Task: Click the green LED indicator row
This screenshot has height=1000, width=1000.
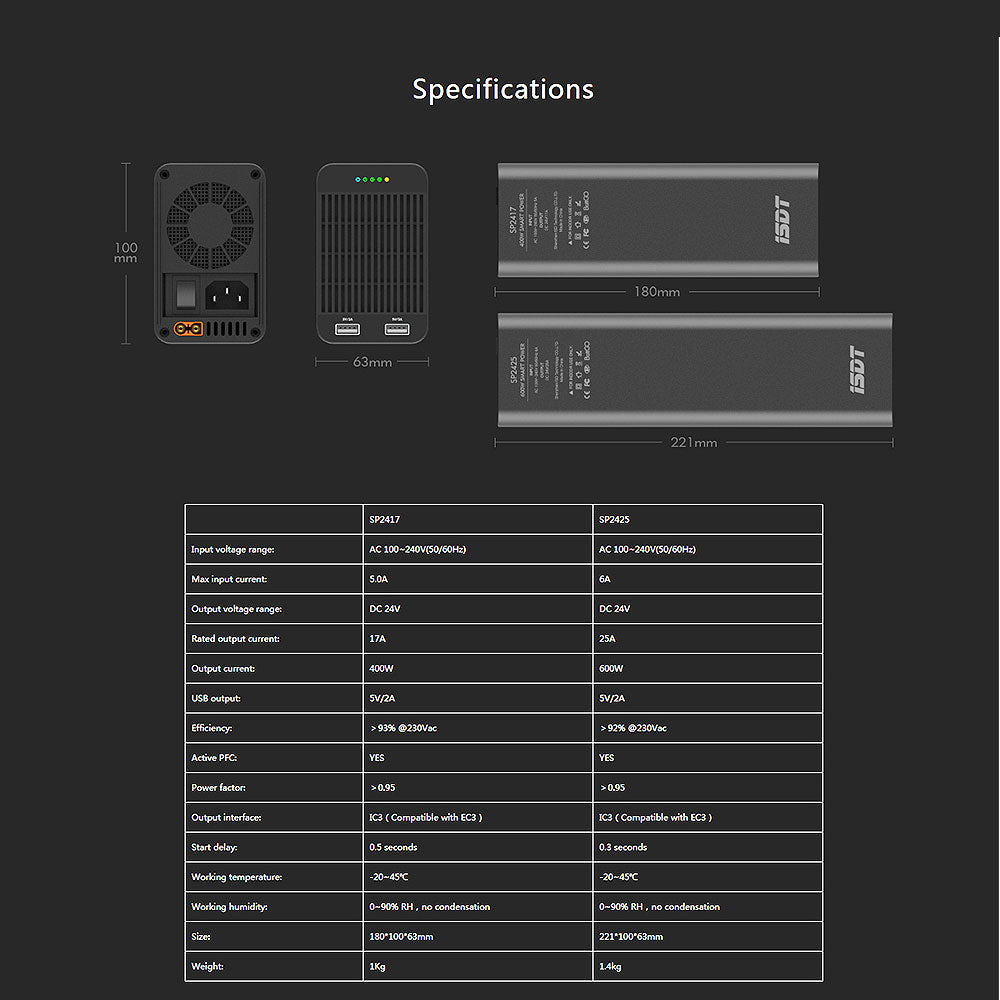Action: click(372, 181)
